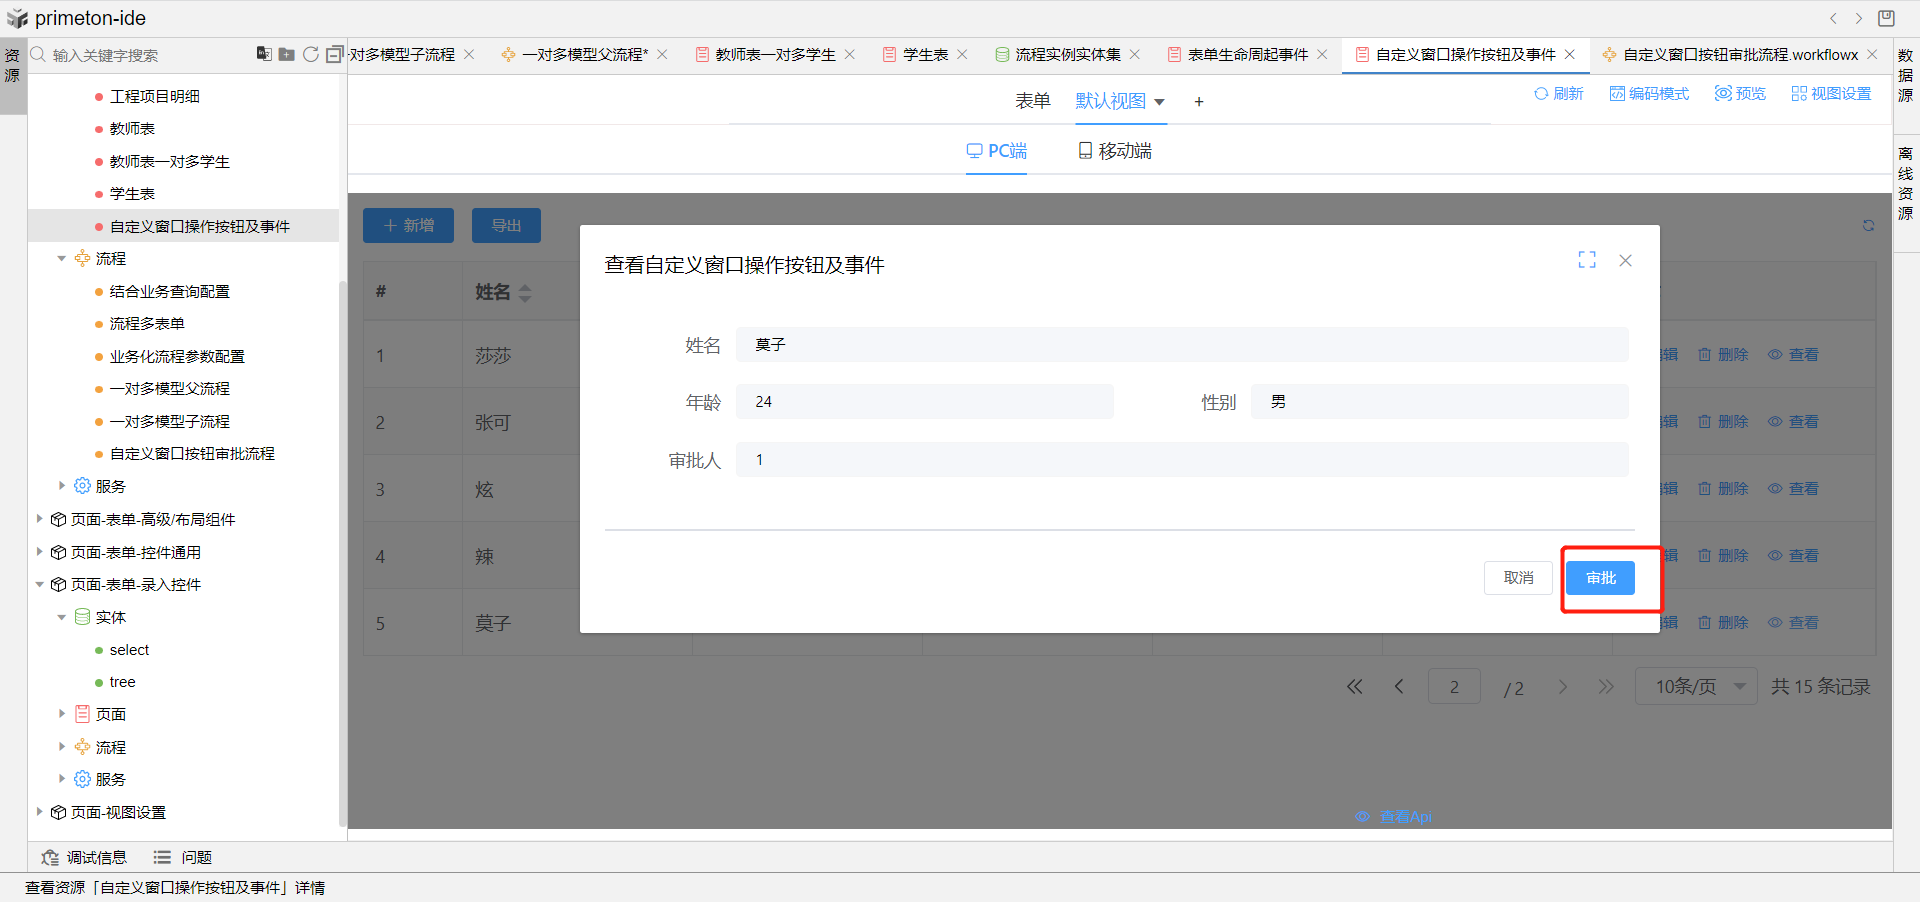
Task: Switch to the 移动端 mobile view
Action: [1115, 151]
